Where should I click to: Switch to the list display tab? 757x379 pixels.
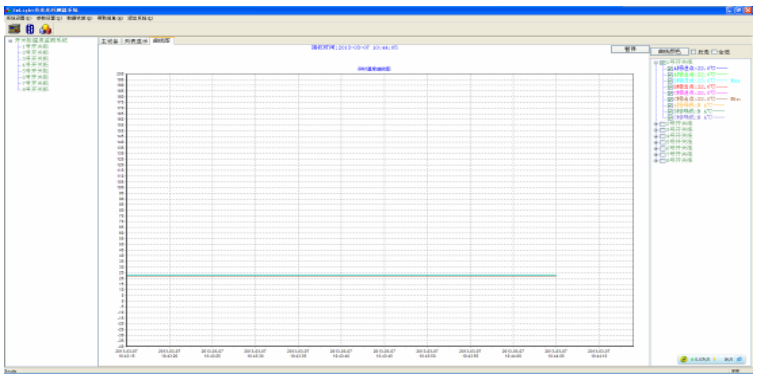135,41
